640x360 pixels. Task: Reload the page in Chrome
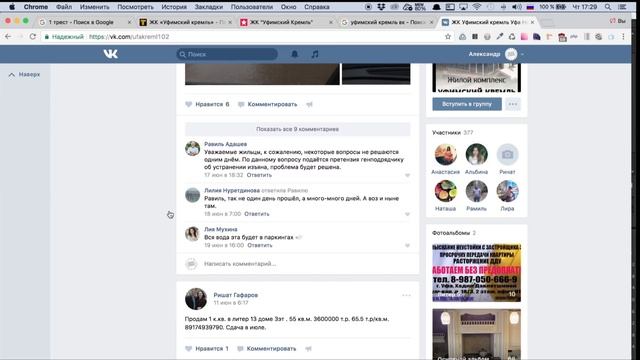click(33, 37)
